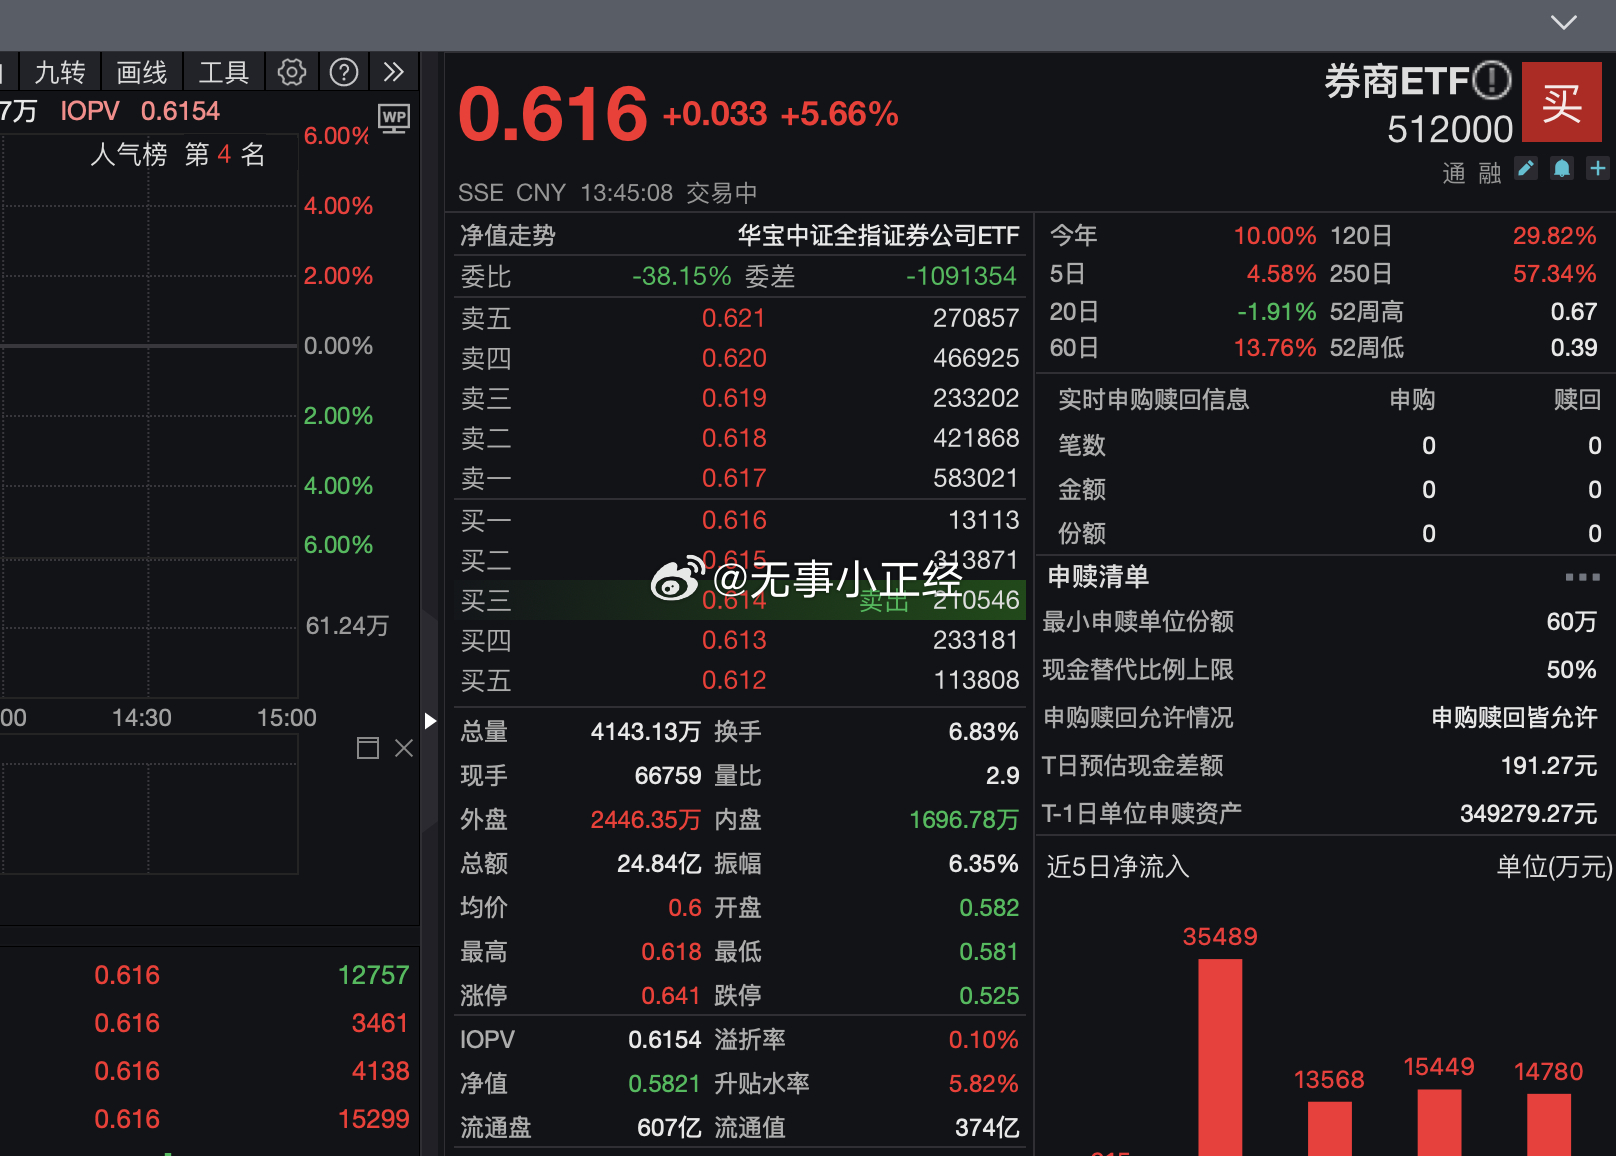Collapse side panel with white triangle arrow
Image resolution: width=1616 pixels, height=1156 pixels.
pyautogui.click(x=430, y=721)
